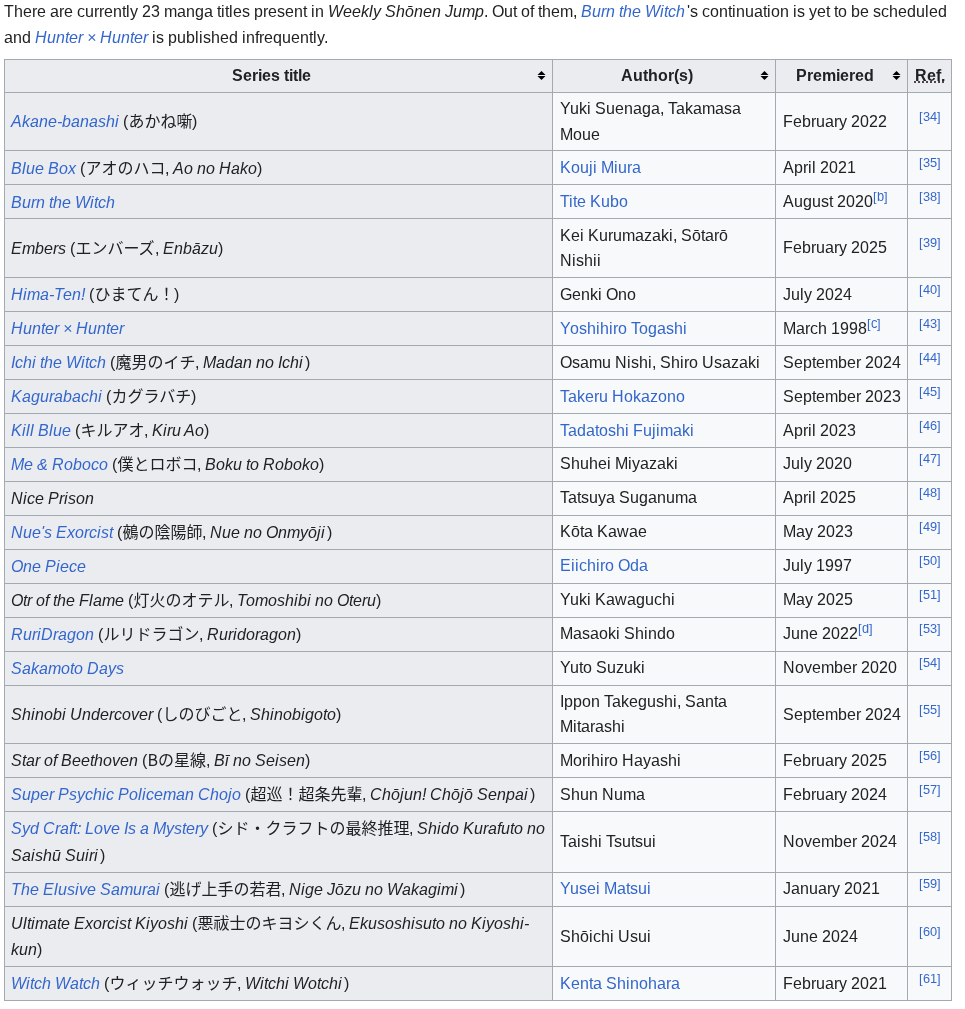Open reference [38] for Burn the Witch

point(930,198)
